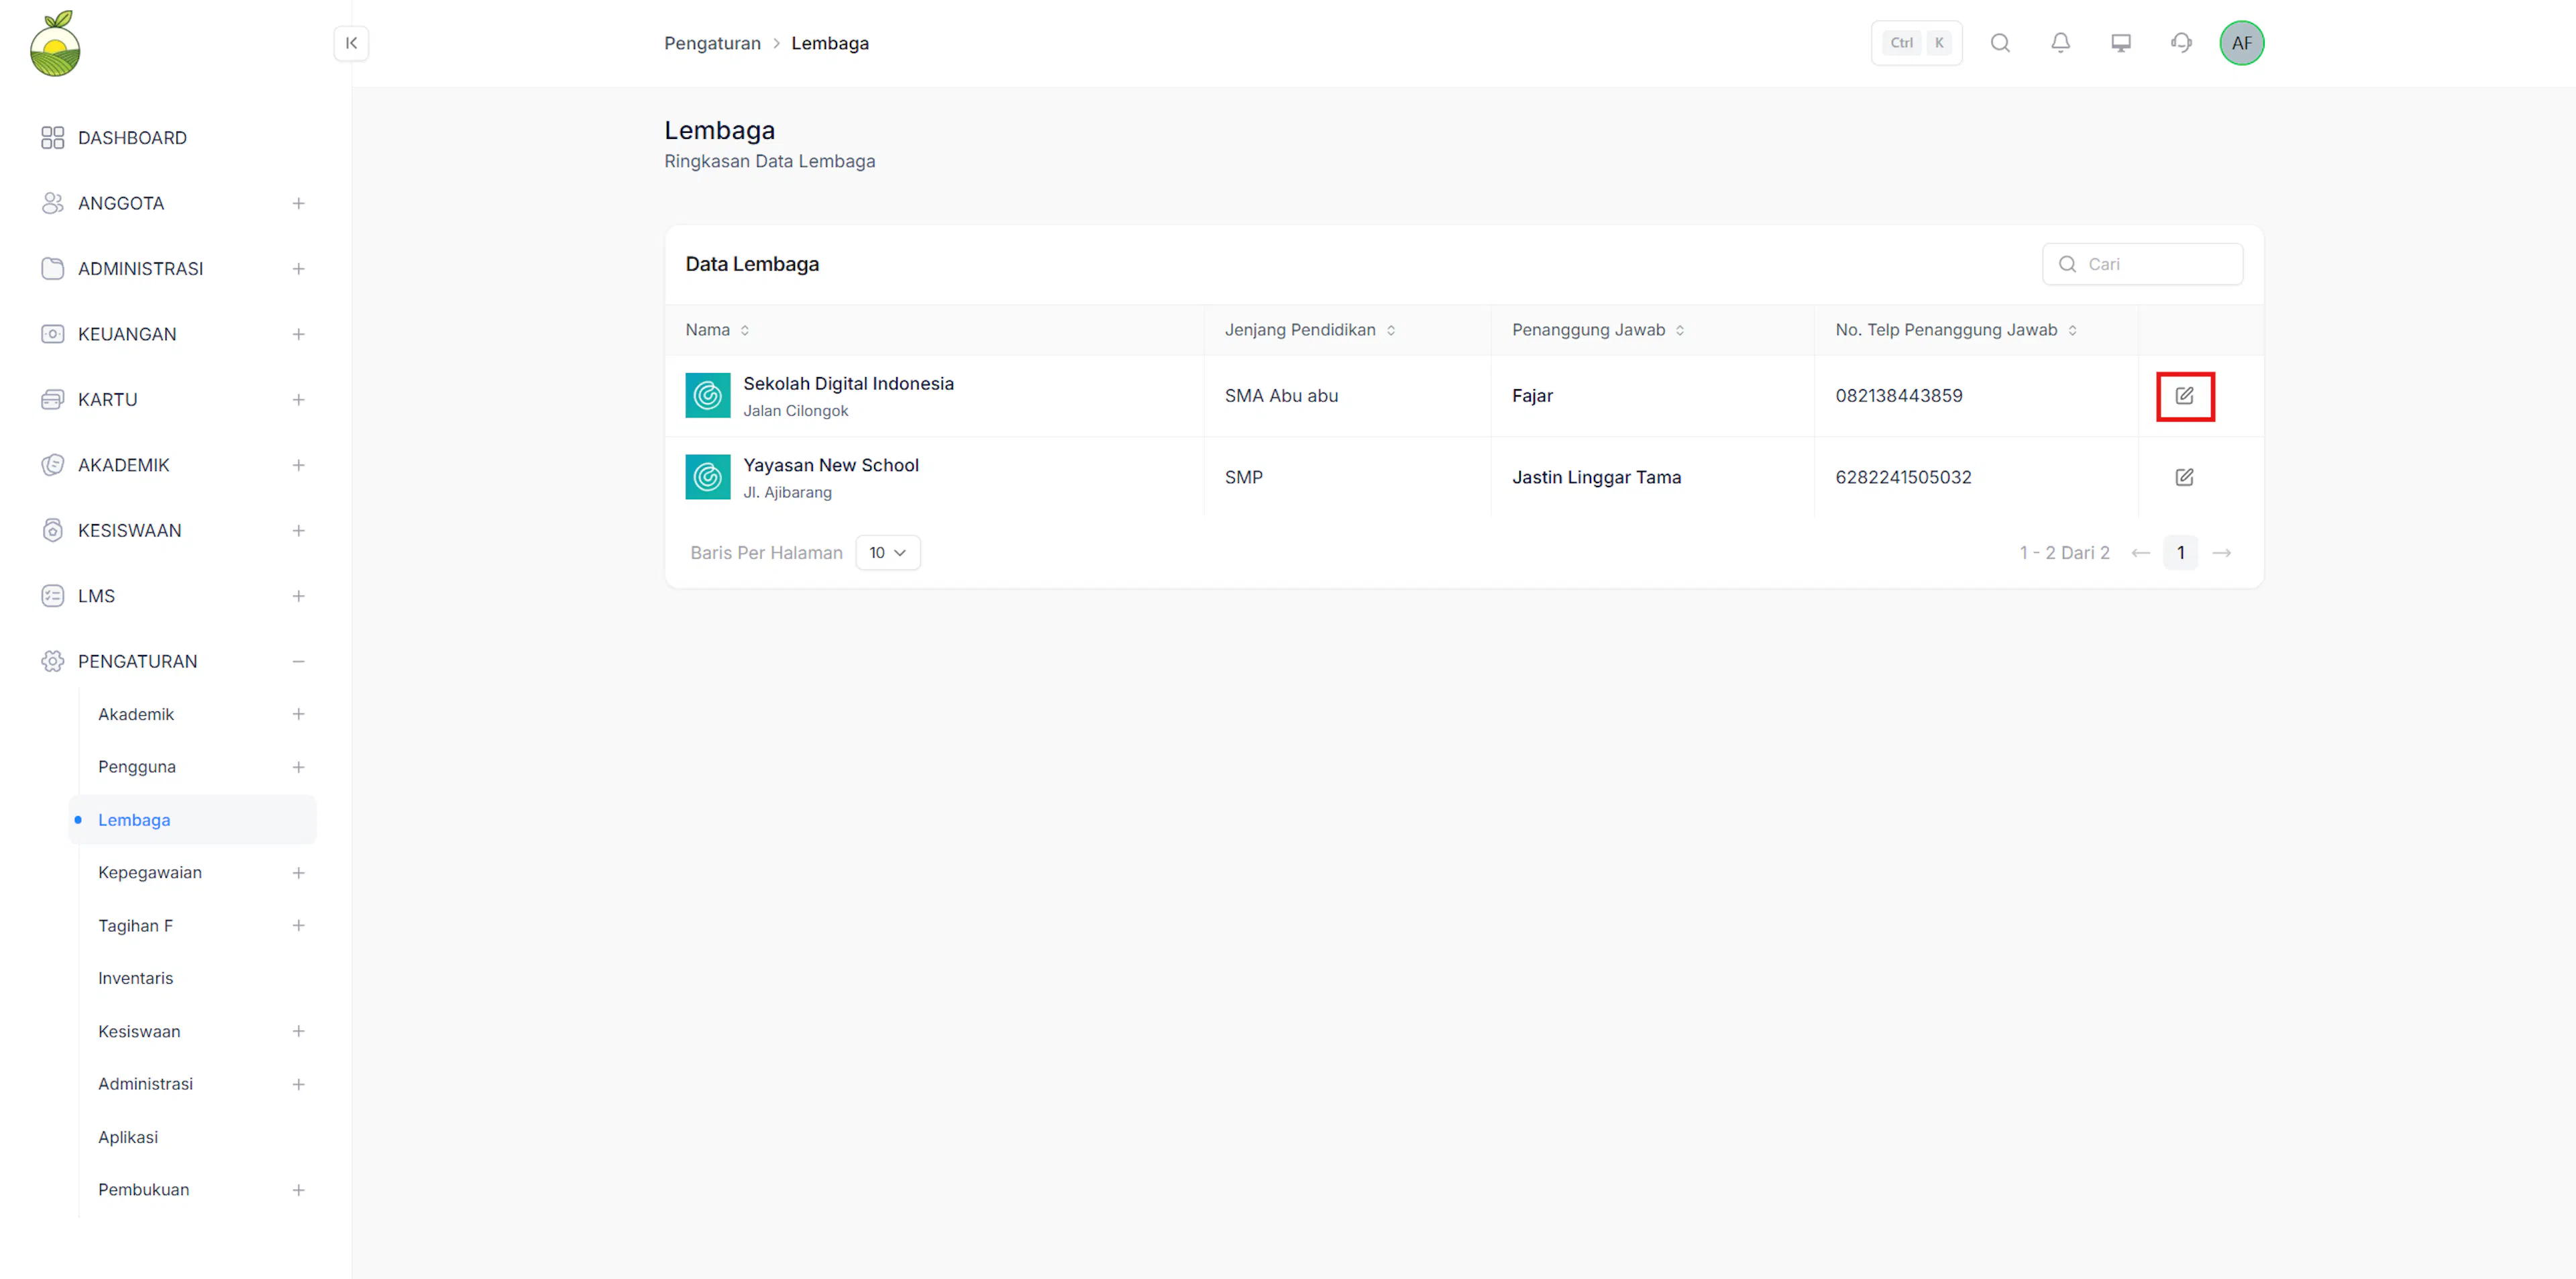The height and width of the screenshot is (1279, 2576).
Task: Click Jastin Linggar Tama cell
Action: pos(1596,477)
